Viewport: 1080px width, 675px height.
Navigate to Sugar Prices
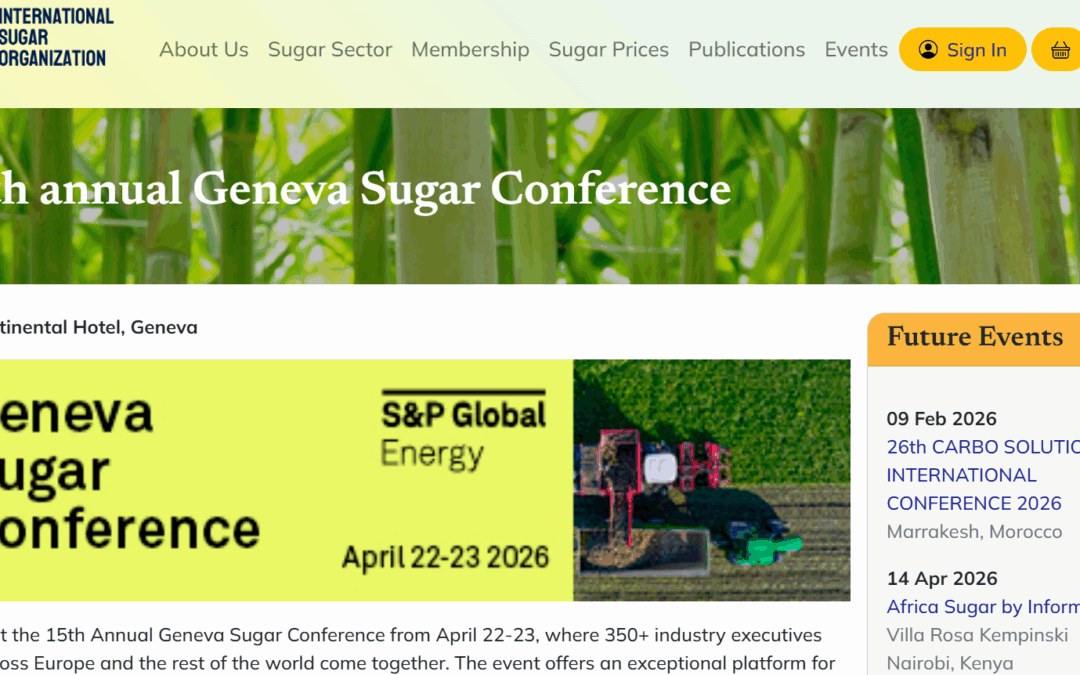pyautogui.click(x=608, y=49)
